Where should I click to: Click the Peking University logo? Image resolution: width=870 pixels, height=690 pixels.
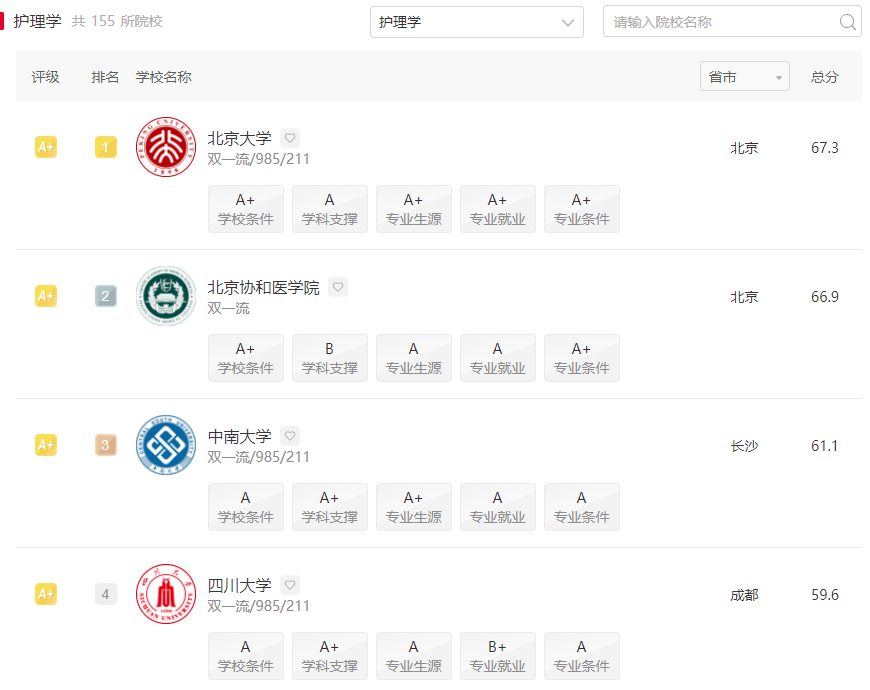pyautogui.click(x=166, y=148)
